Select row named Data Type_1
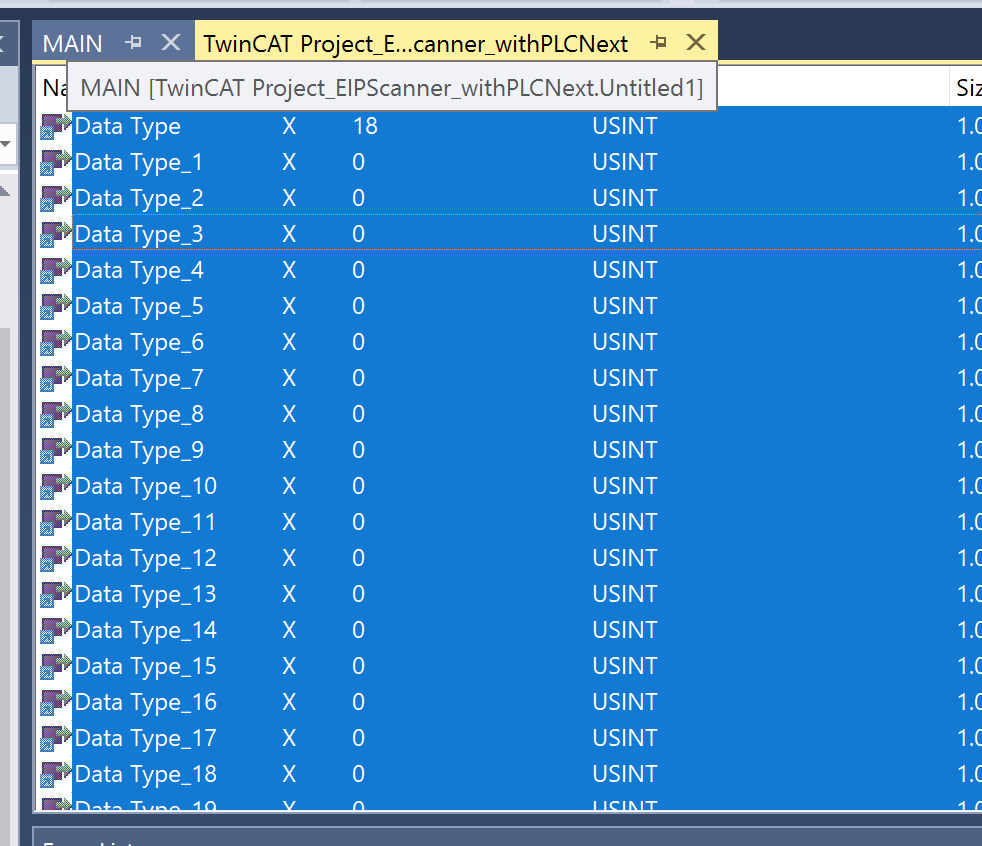Viewport: 982px width, 846px height. (139, 162)
